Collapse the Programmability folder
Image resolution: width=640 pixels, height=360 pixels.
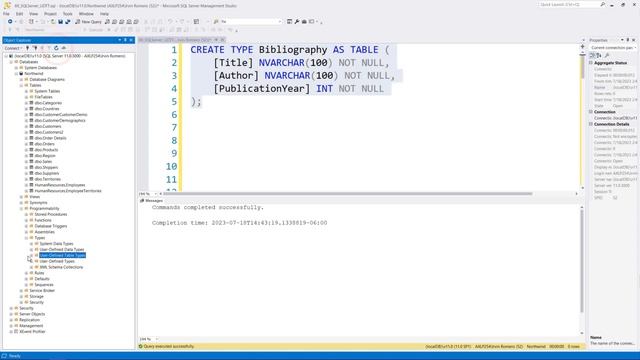click(x=21, y=209)
